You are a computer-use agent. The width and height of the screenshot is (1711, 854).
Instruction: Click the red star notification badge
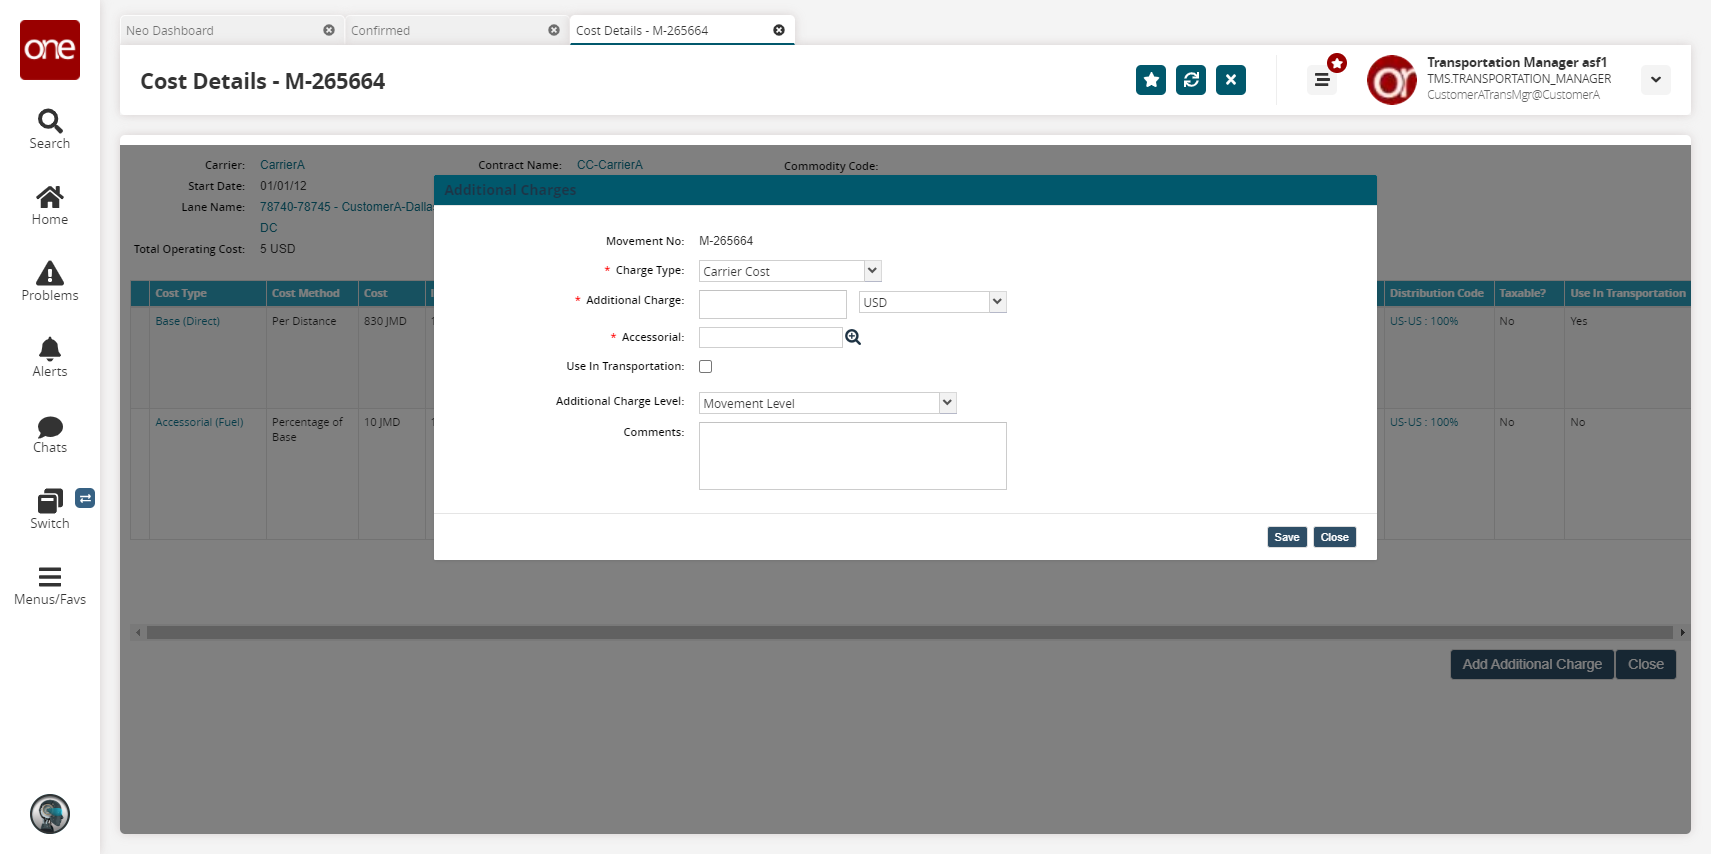[x=1337, y=63]
